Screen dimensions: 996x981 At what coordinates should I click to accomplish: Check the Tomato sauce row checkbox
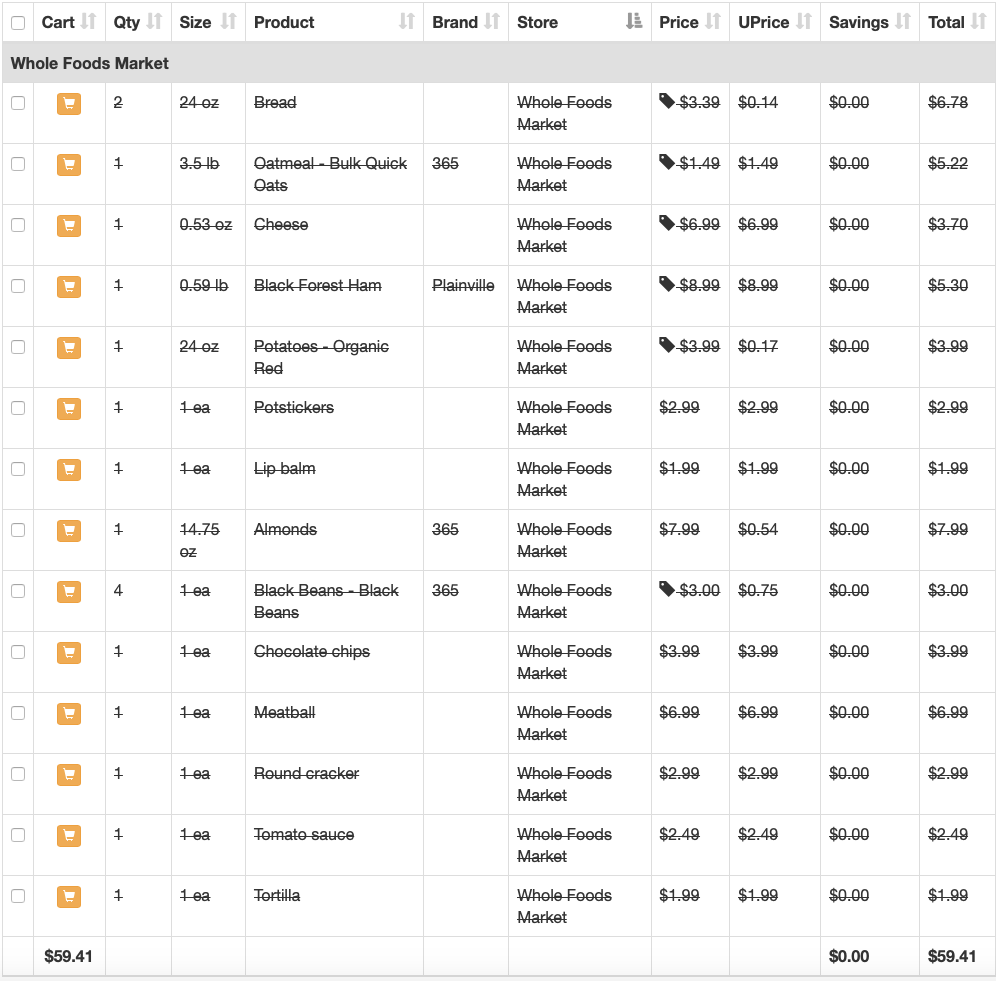pyautogui.click(x=18, y=835)
